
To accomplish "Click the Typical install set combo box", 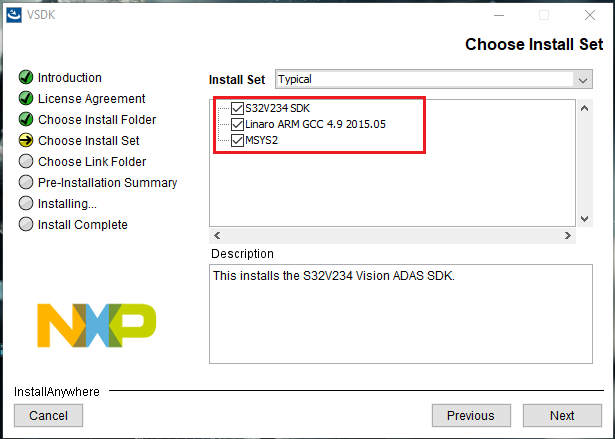I will click(434, 79).
